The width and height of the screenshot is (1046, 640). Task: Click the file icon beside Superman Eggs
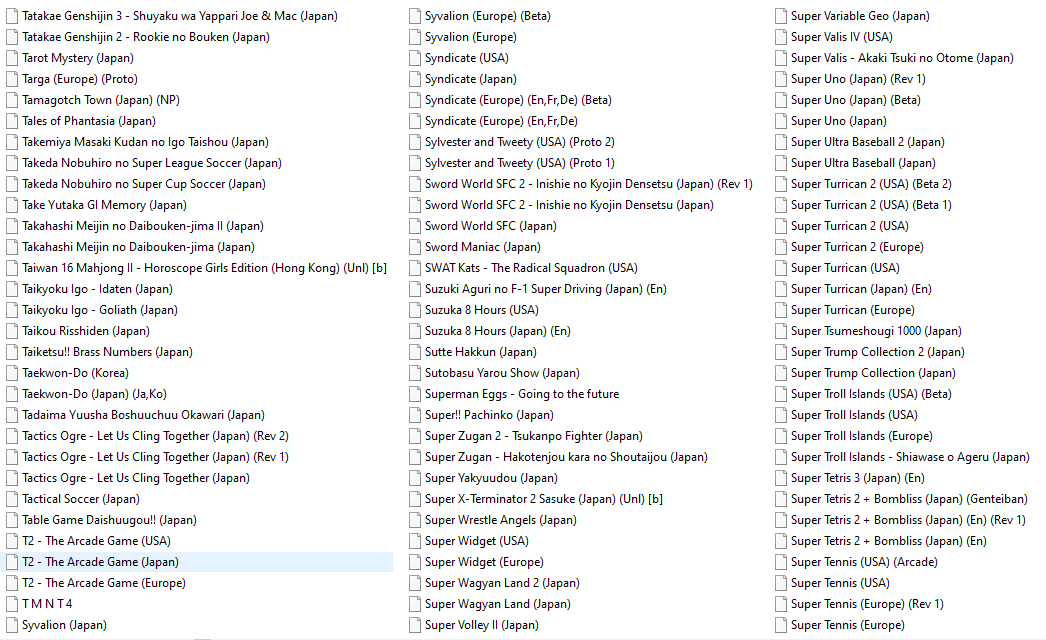(414, 394)
